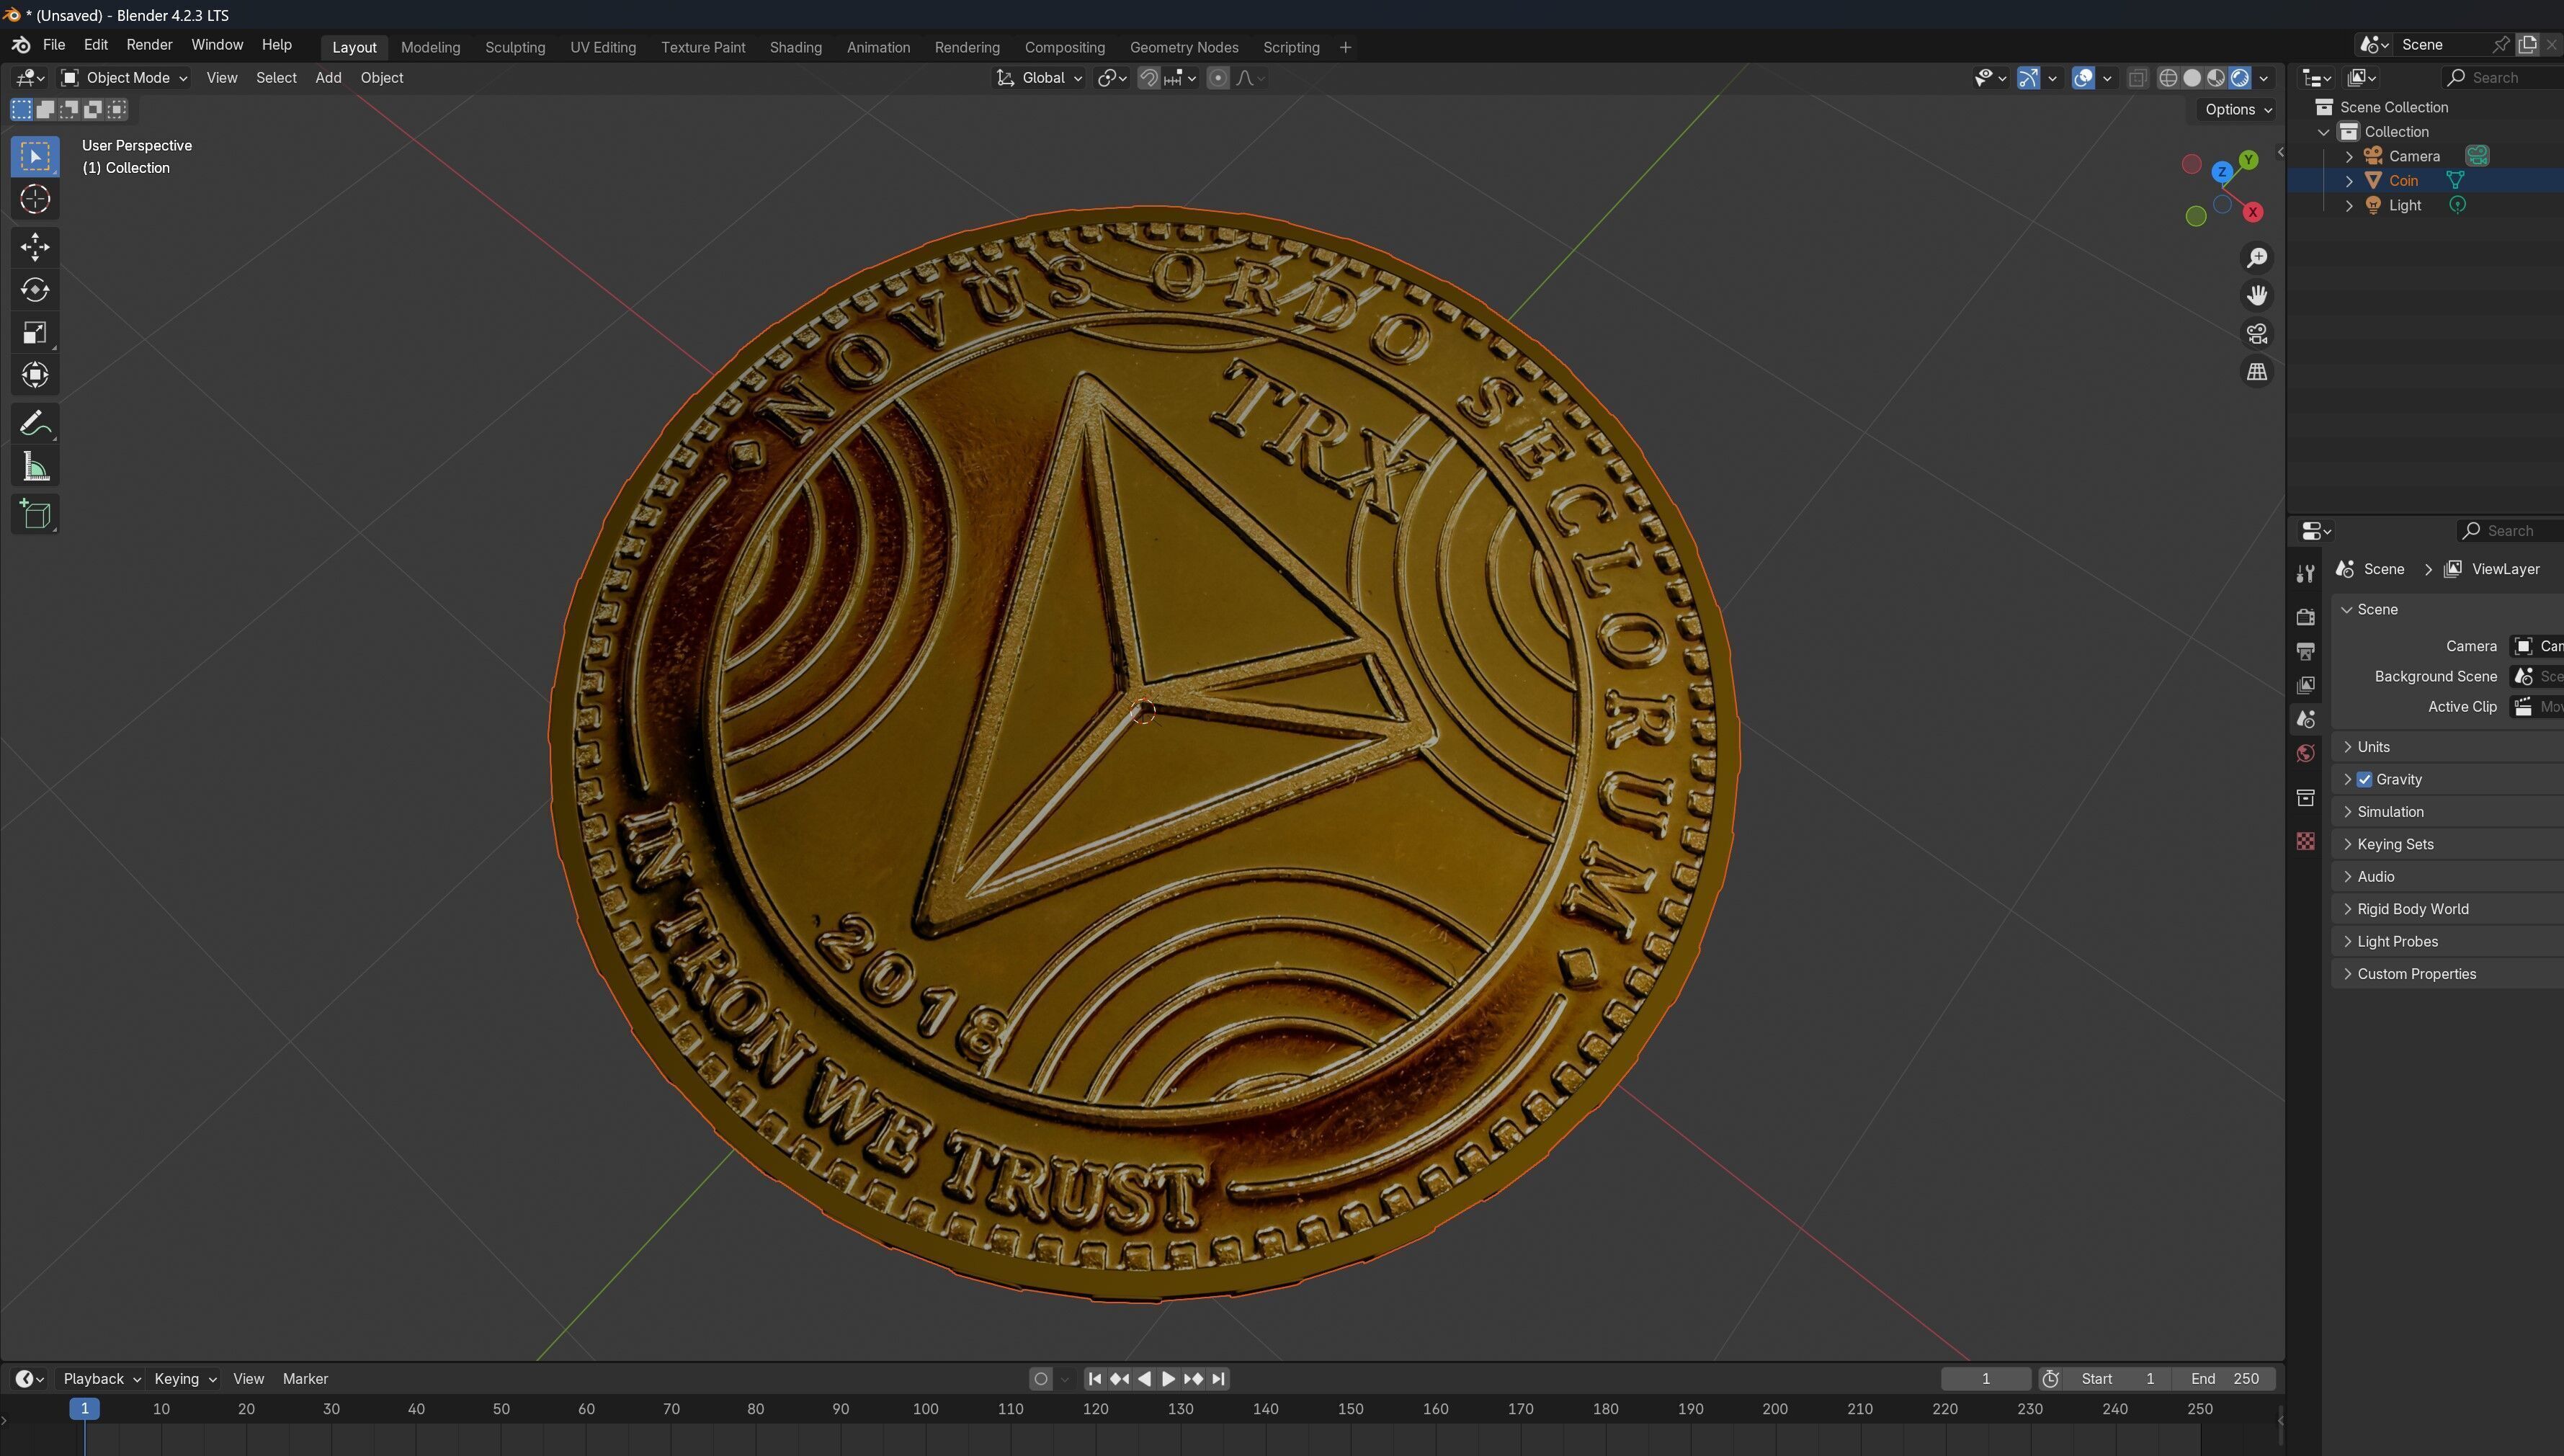Expand the Light item in outliner

click(2349, 205)
